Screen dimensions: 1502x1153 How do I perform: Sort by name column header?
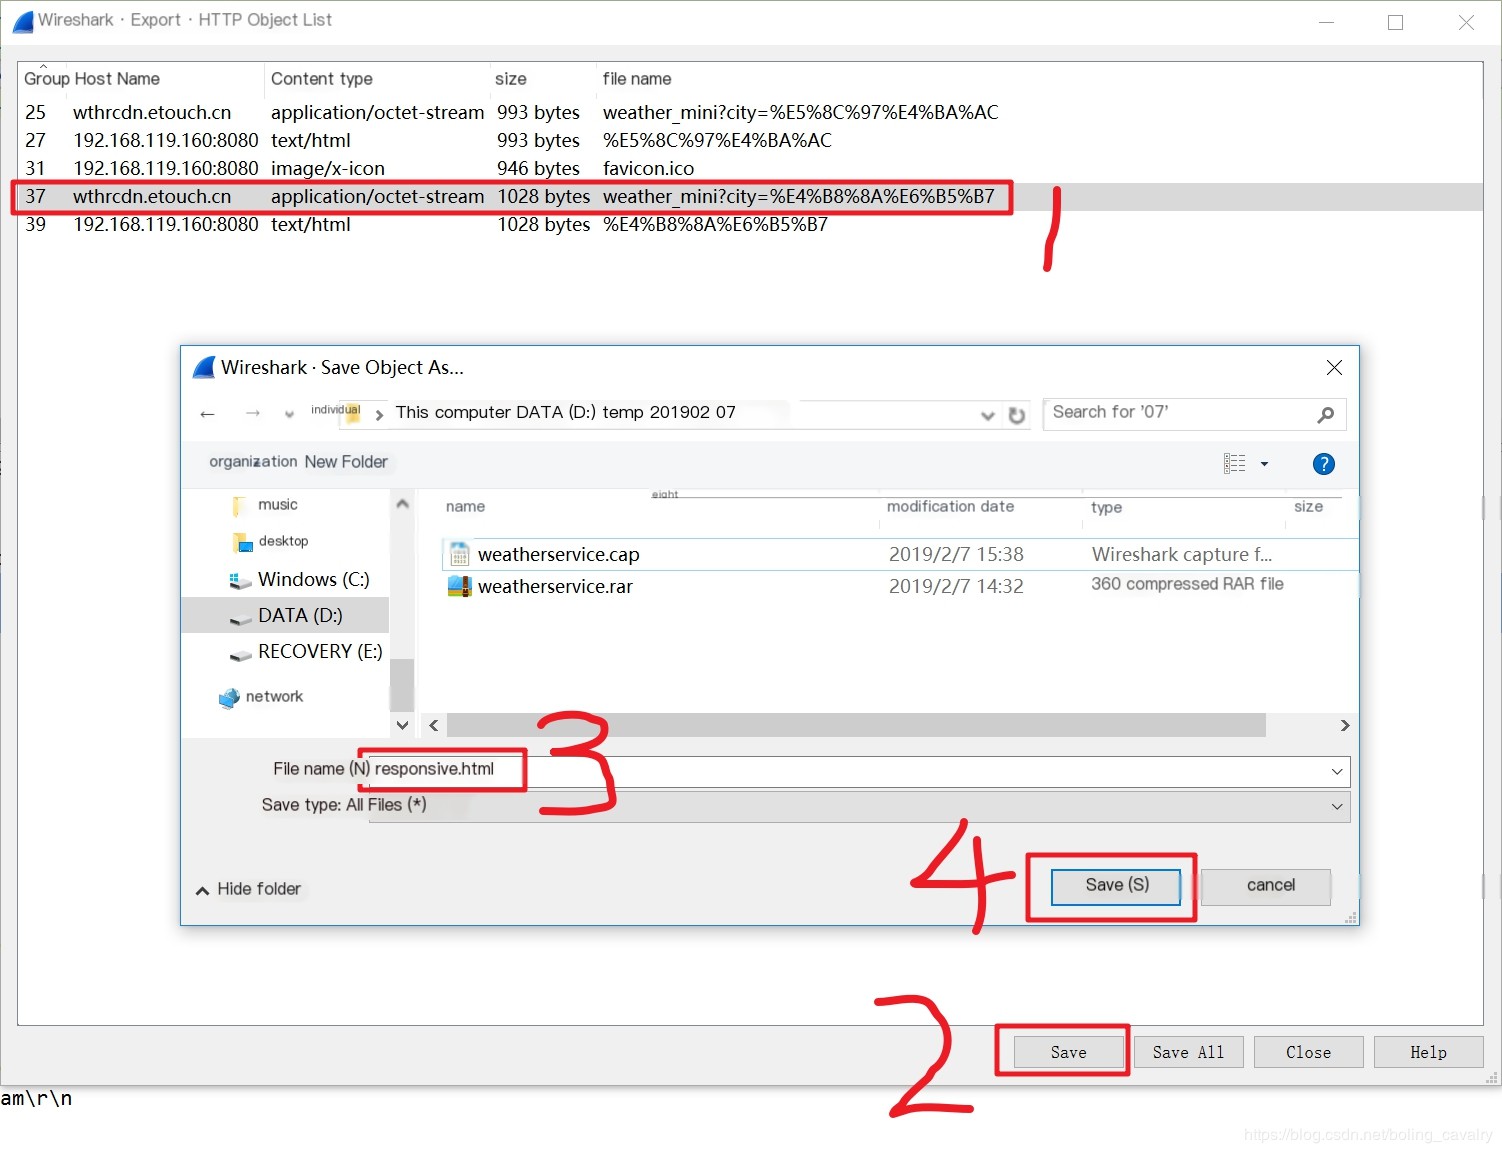coord(465,507)
